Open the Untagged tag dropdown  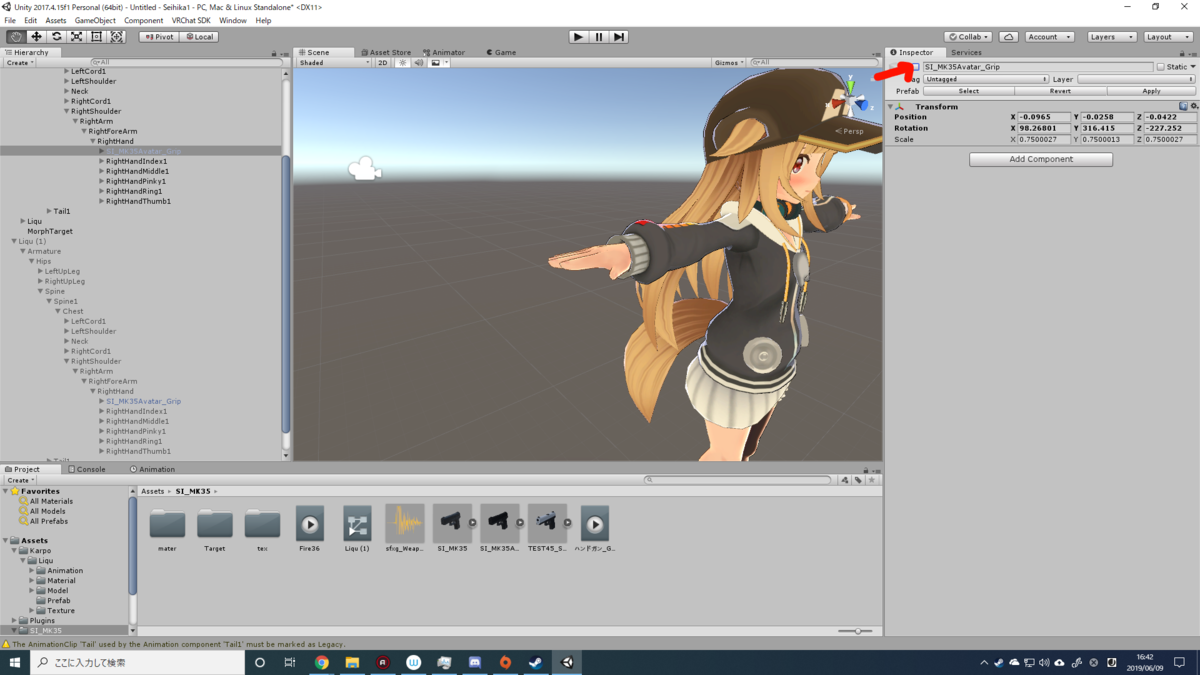986,79
